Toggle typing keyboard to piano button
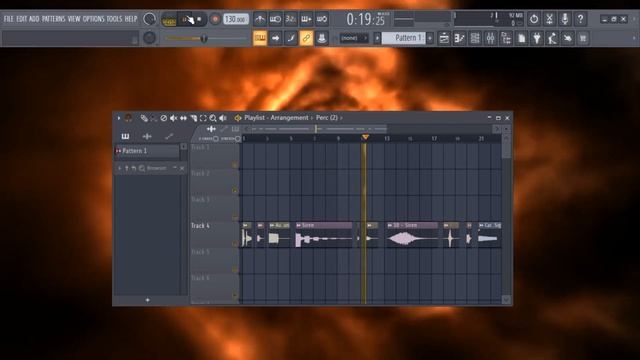 260,38
